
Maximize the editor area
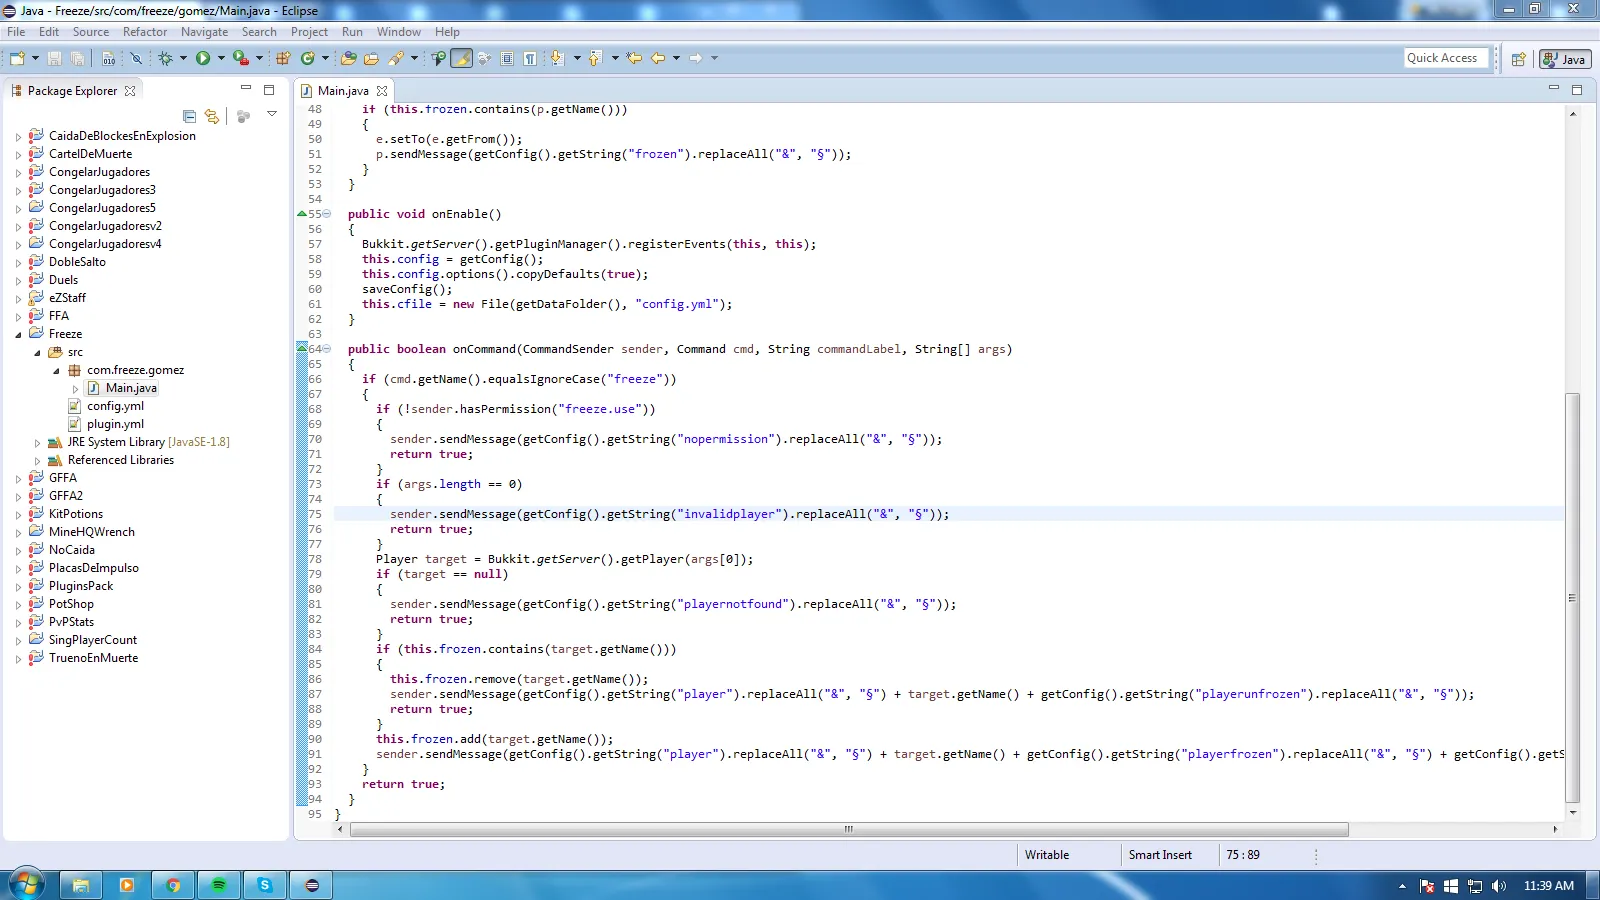tap(1577, 90)
